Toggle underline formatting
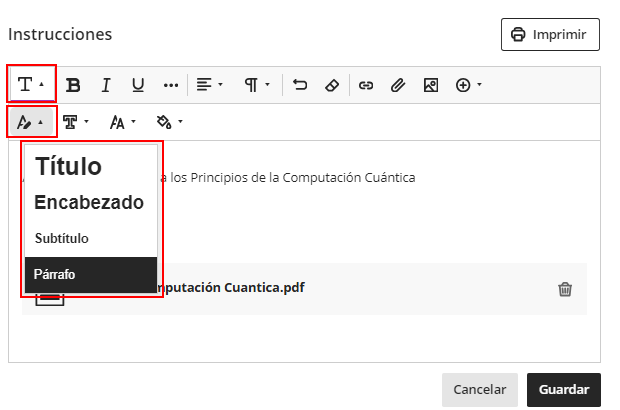 [138, 85]
